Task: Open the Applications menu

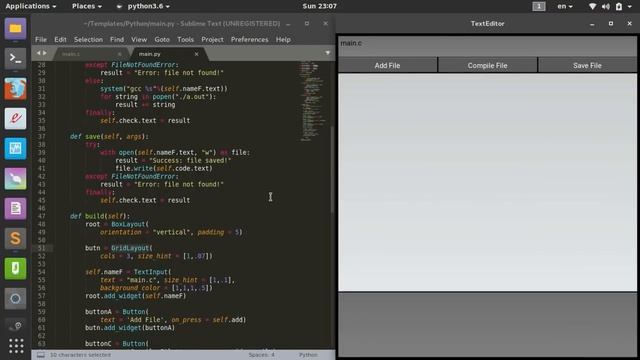Action: click(31, 6)
